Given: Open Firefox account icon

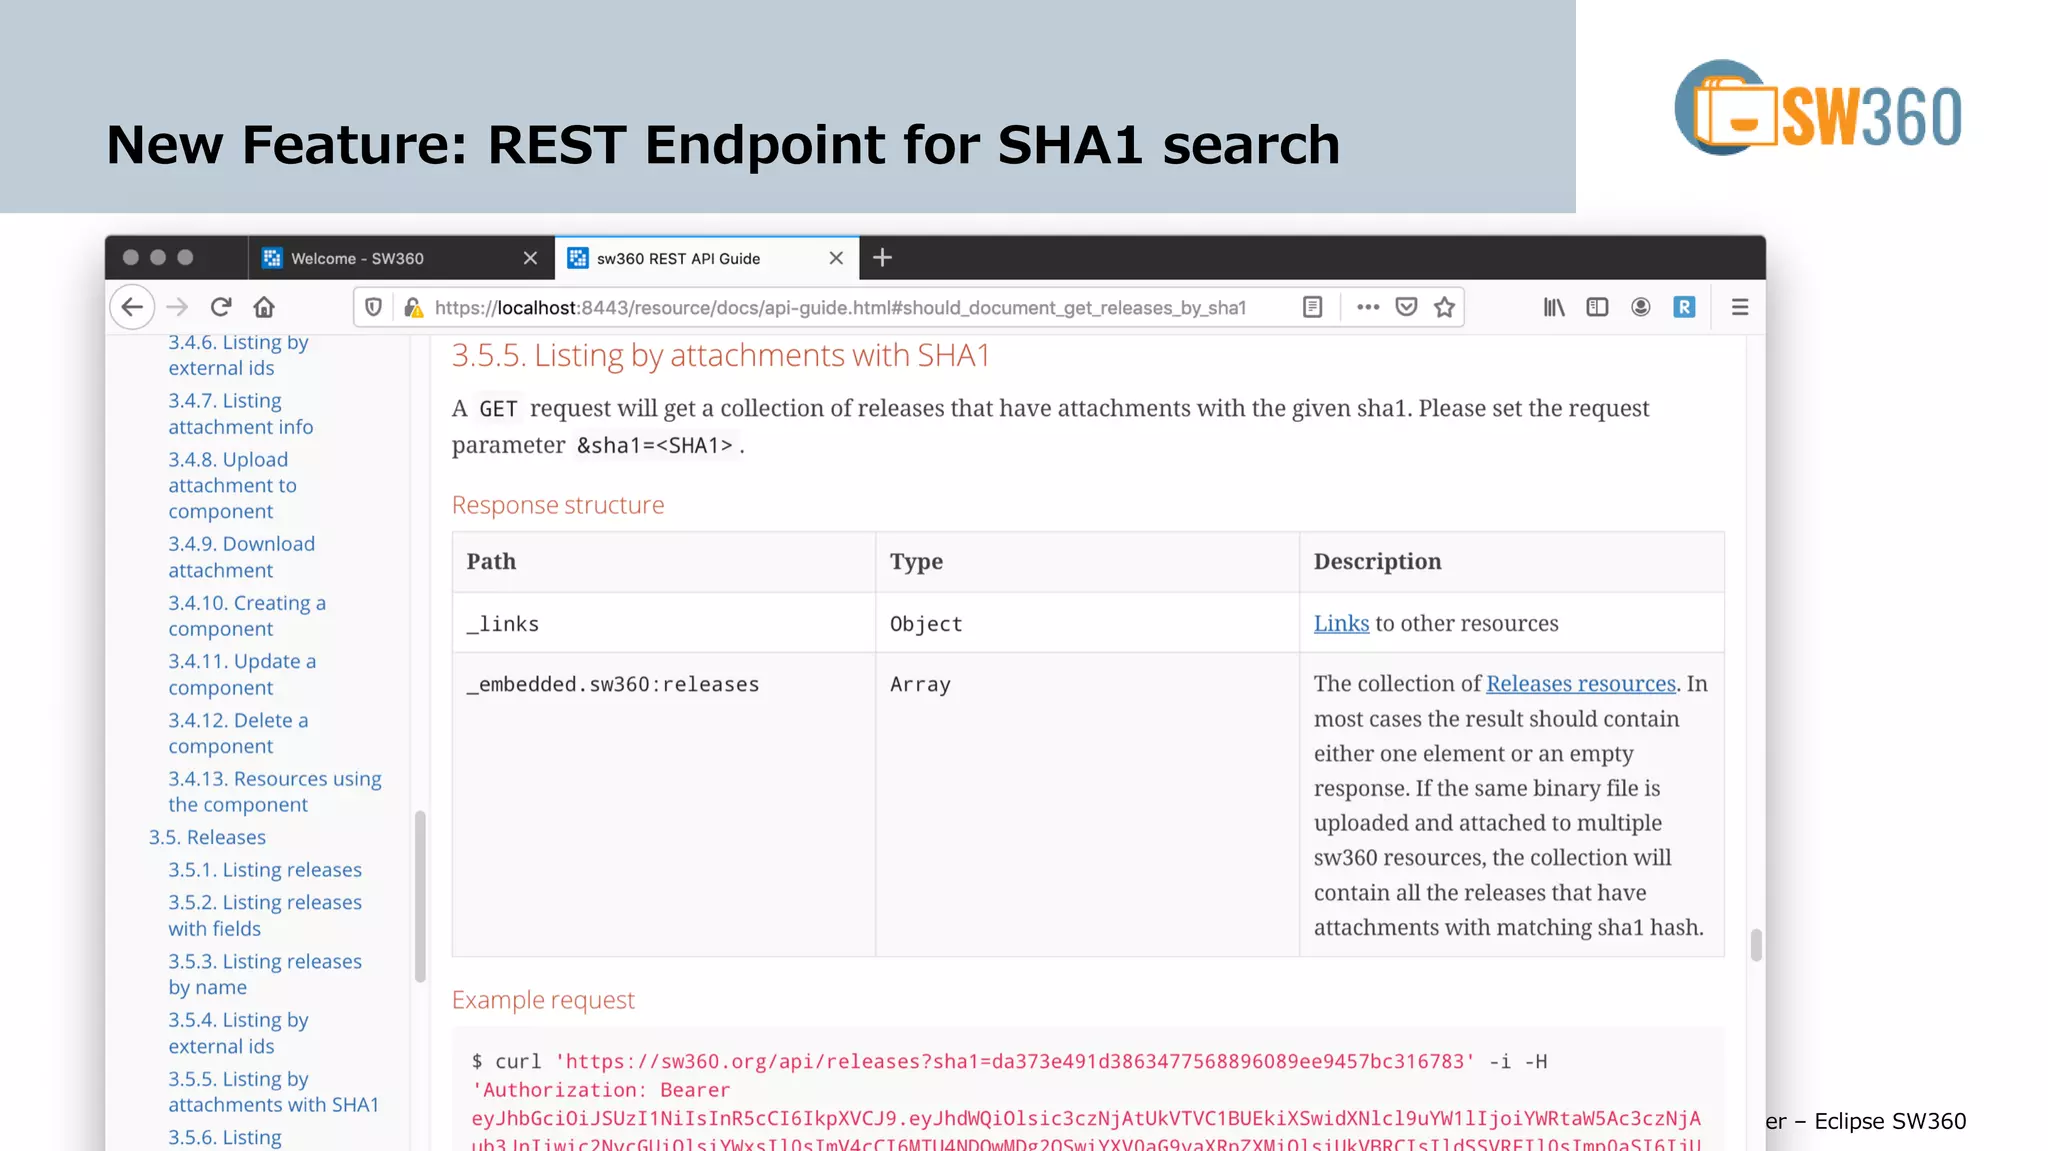Looking at the screenshot, I should [x=1640, y=307].
